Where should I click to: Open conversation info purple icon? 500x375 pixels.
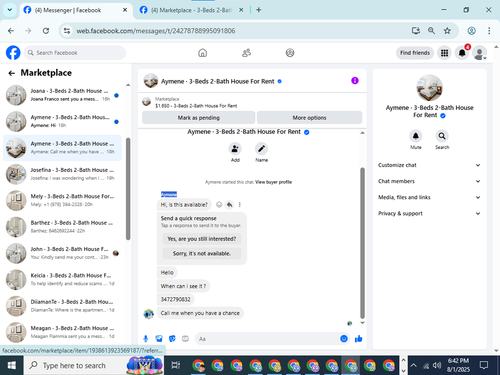click(355, 81)
